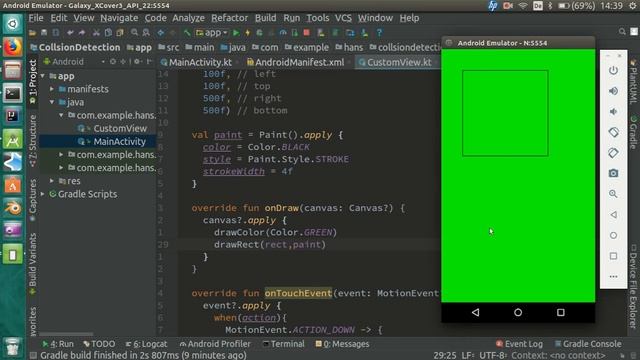Screen dimensions: 640x360
Task: Click the emulator sidebar home circle
Action: pyautogui.click(x=613, y=236)
